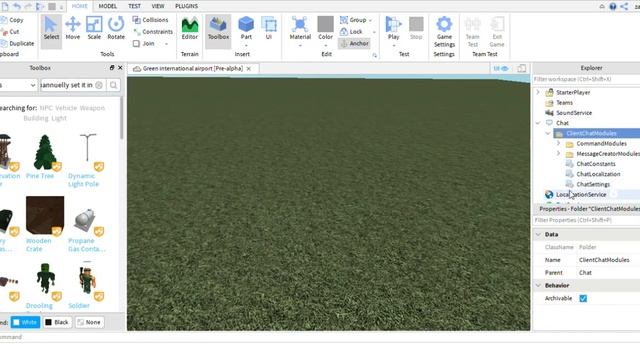Image resolution: width=640 pixels, height=360 pixels.
Task: Open the MODEL ribbon tab
Action: (x=108, y=6)
